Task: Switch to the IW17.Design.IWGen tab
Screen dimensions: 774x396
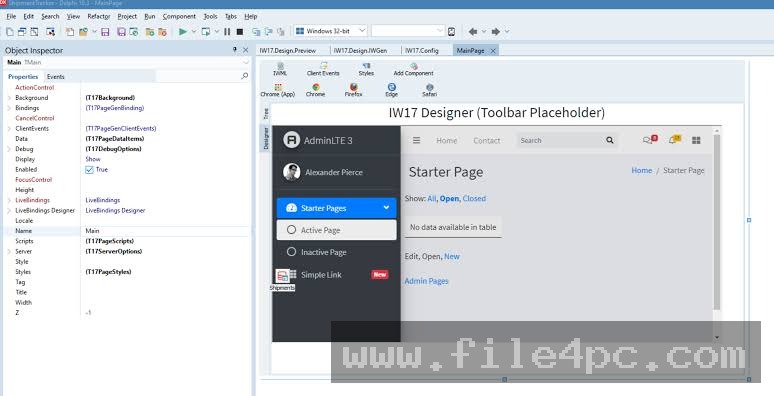Action: (x=360, y=50)
